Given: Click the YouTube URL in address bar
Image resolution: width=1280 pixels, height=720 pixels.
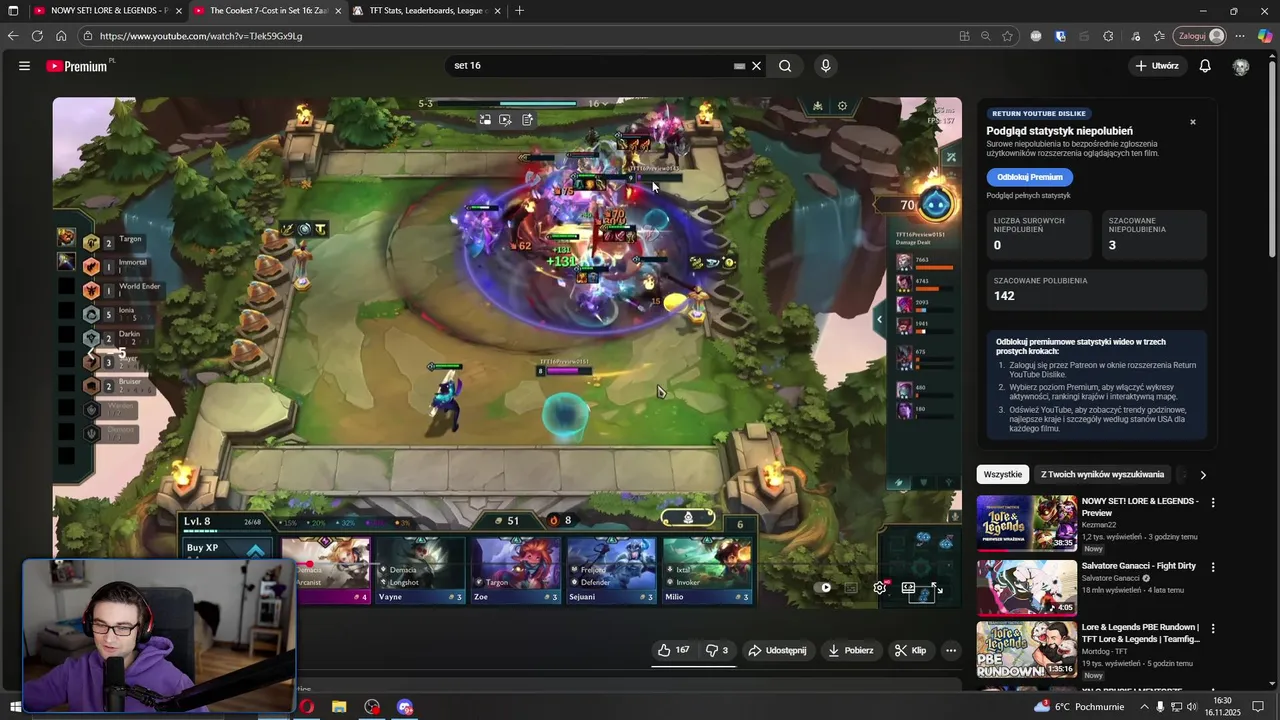Looking at the screenshot, I should pos(201,36).
